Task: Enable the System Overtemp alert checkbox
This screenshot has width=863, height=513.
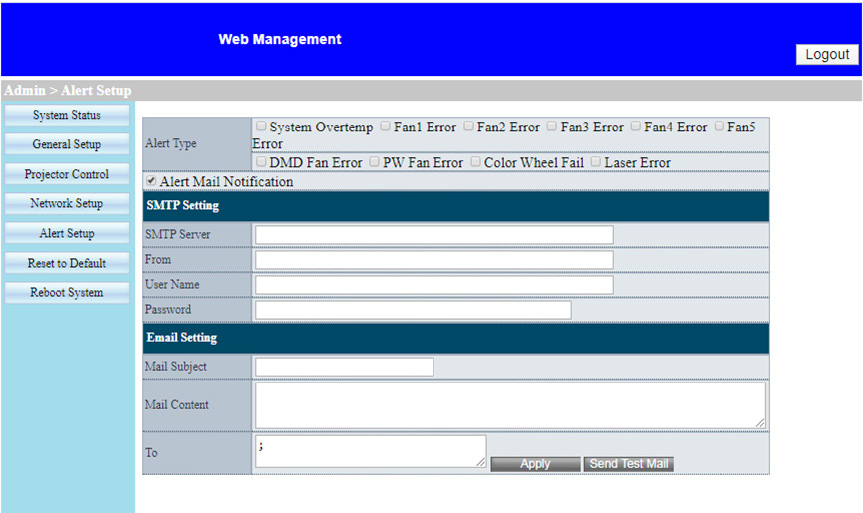Action: click(261, 127)
